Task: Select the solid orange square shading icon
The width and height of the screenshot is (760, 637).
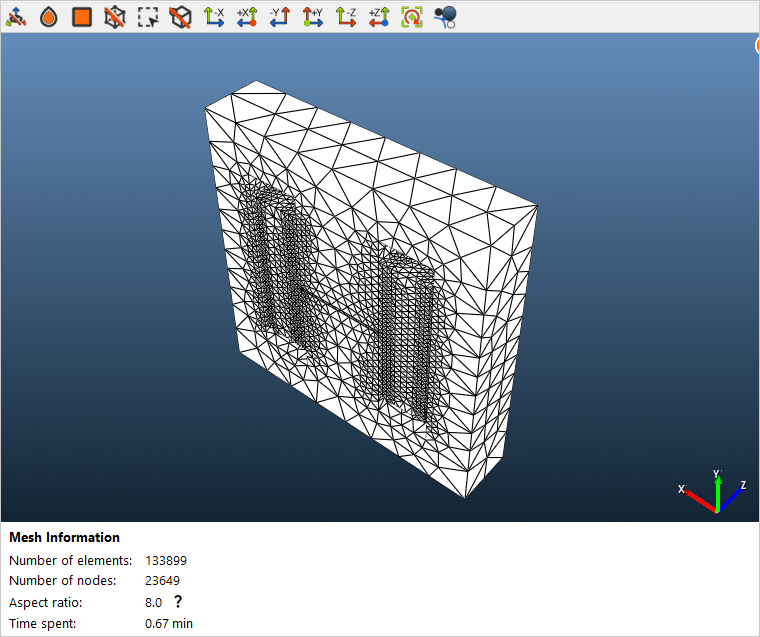Action: point(82,17)
